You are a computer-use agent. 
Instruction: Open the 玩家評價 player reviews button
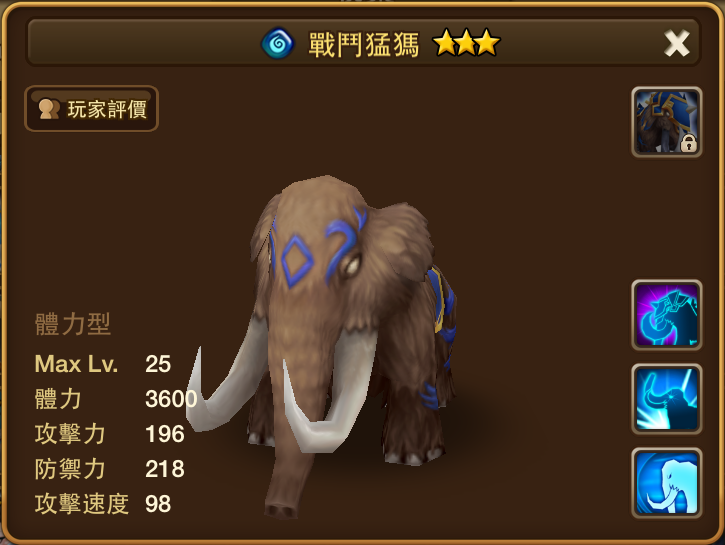tap(91, 109)
